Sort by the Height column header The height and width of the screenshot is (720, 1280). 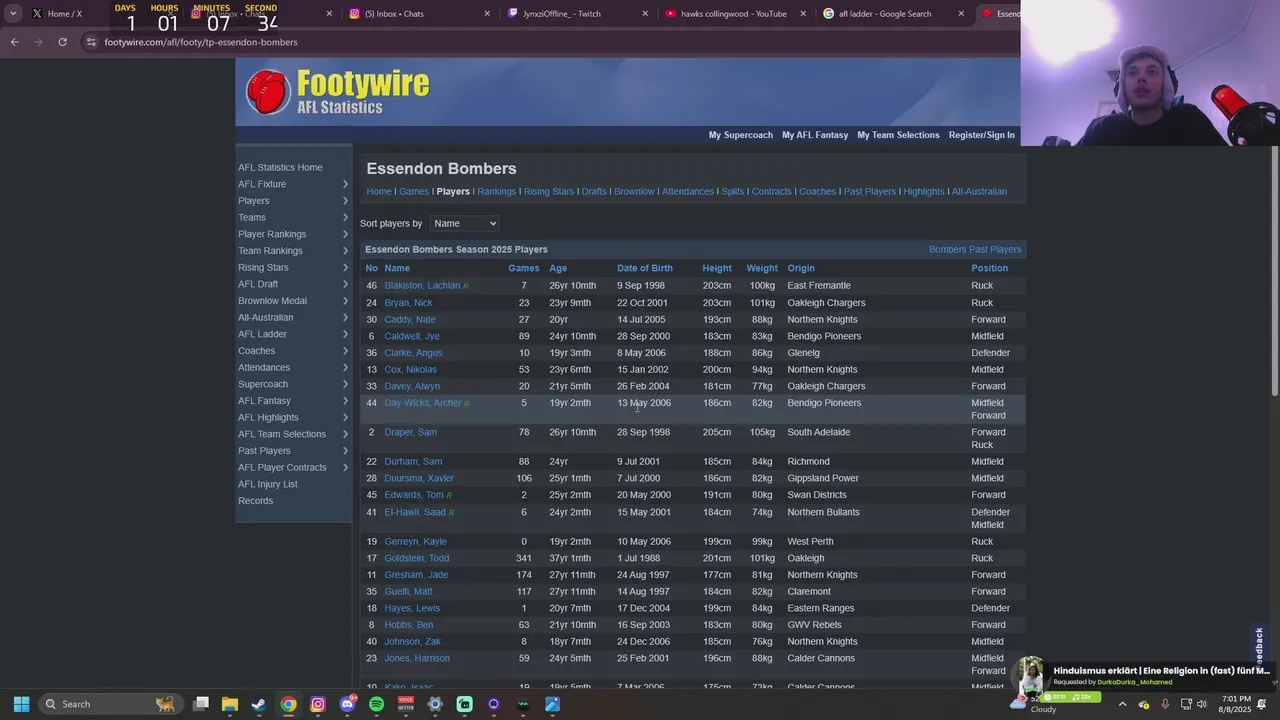[x=716, y=268]
